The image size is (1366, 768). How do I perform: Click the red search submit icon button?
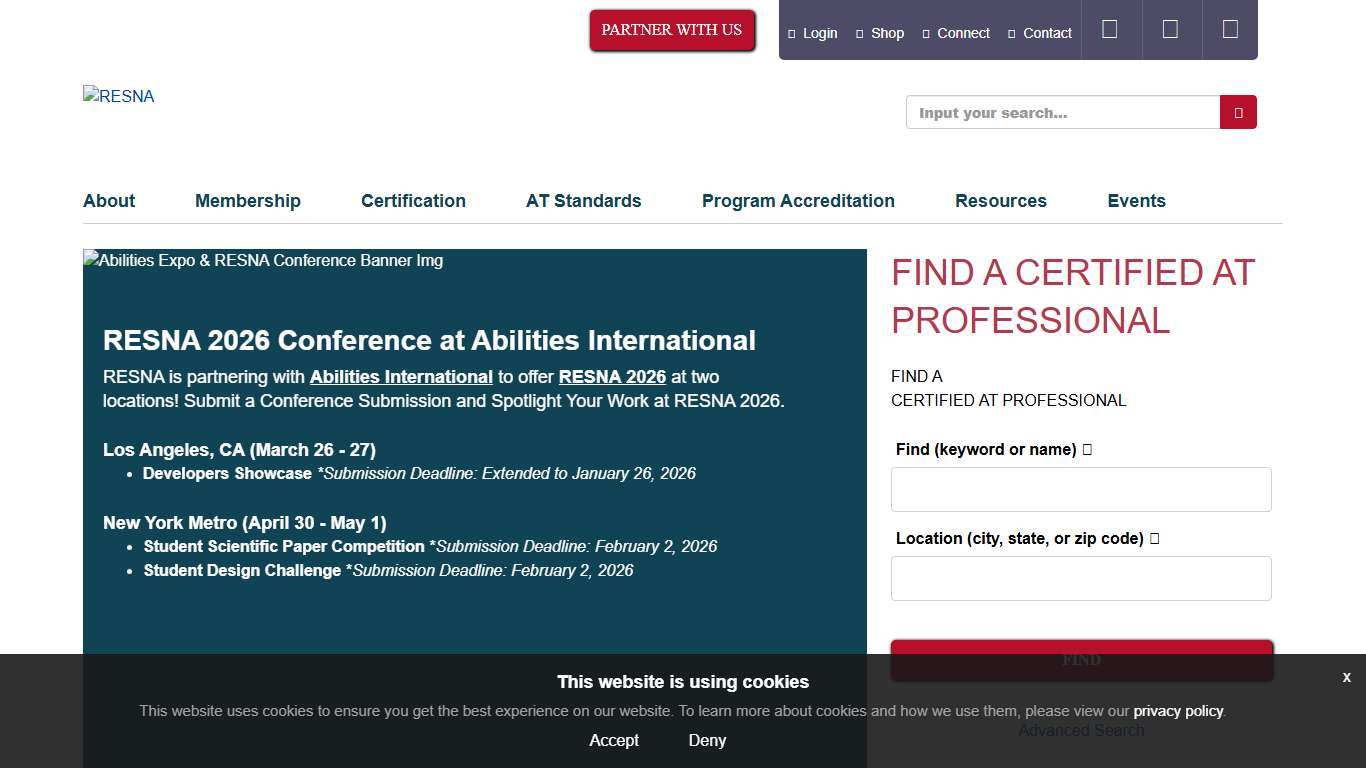click(1238, 113)
